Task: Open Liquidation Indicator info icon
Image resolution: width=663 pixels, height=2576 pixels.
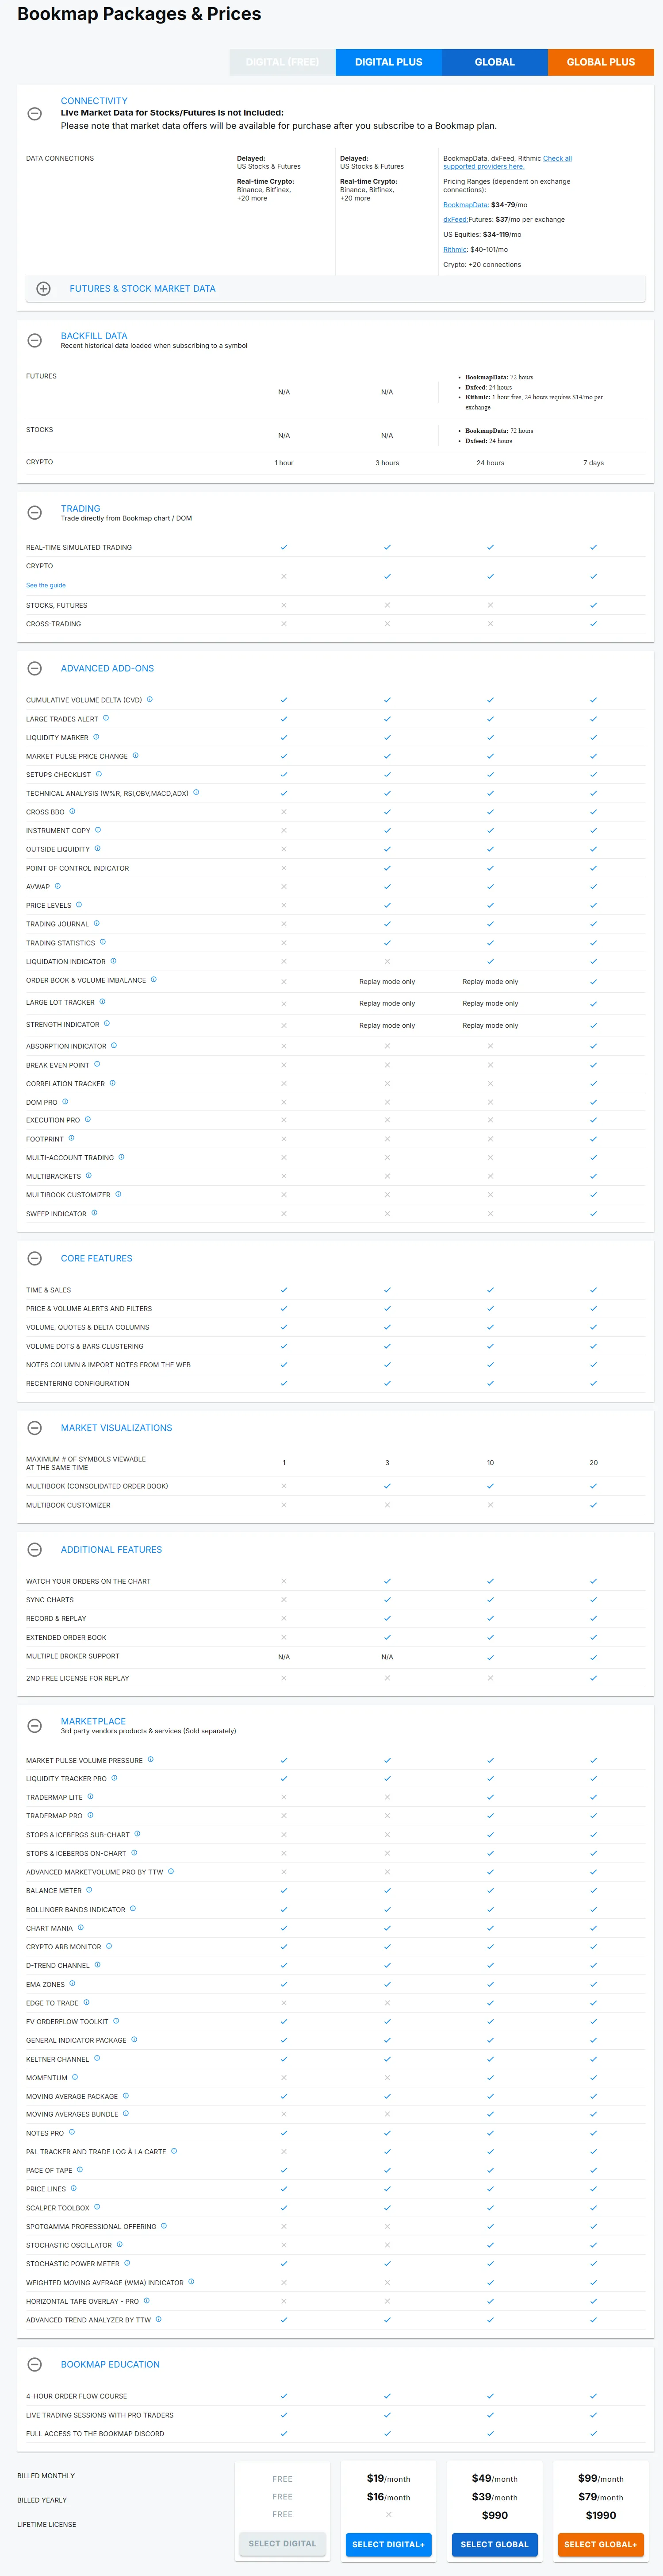Action: [113, 960]
